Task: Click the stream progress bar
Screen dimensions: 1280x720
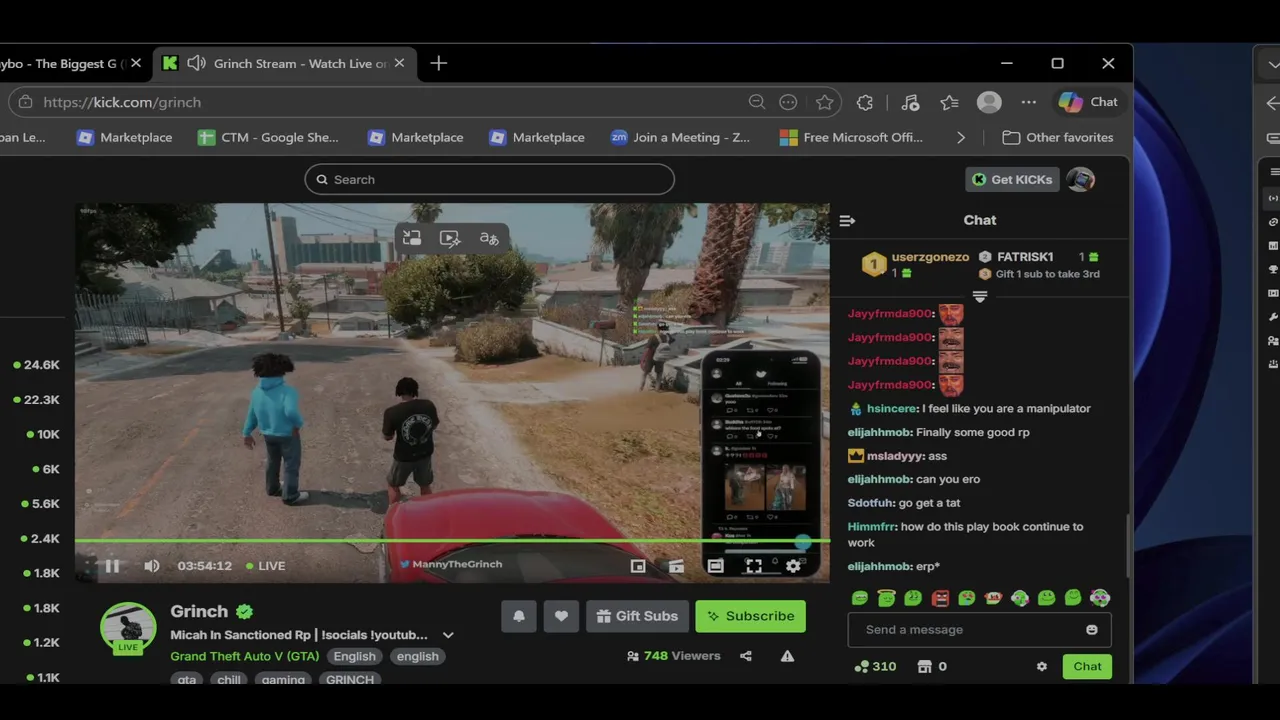Action: [452, 541]
